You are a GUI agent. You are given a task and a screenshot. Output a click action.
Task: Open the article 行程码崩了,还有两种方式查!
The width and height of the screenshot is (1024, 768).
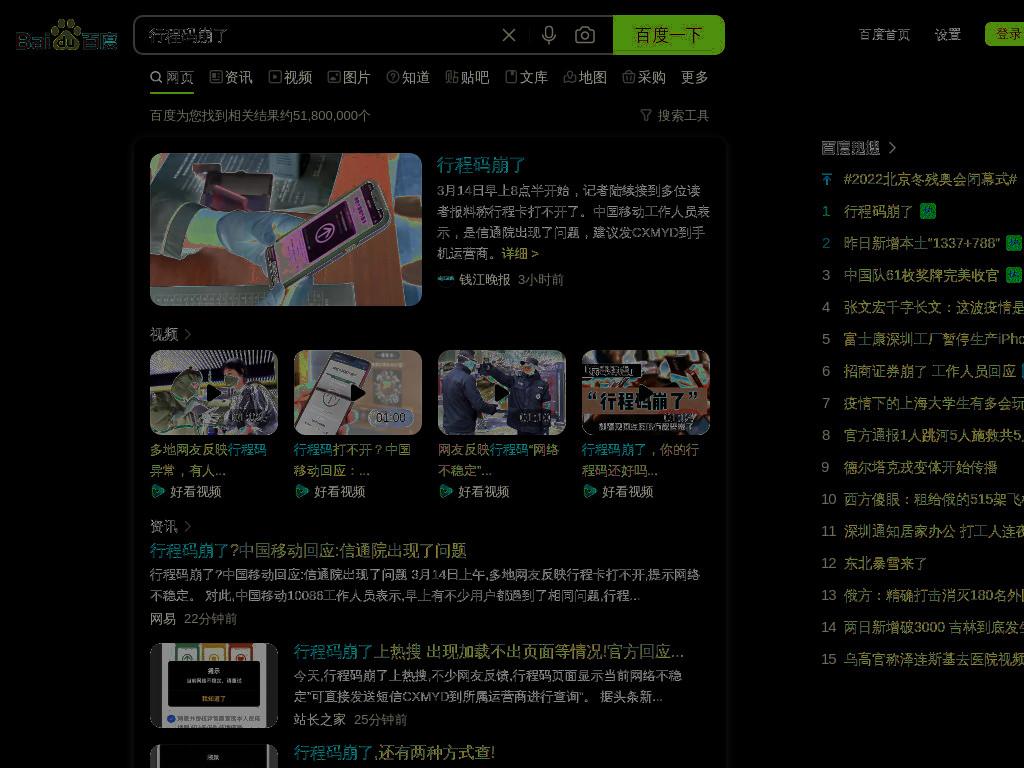point(394,752)
